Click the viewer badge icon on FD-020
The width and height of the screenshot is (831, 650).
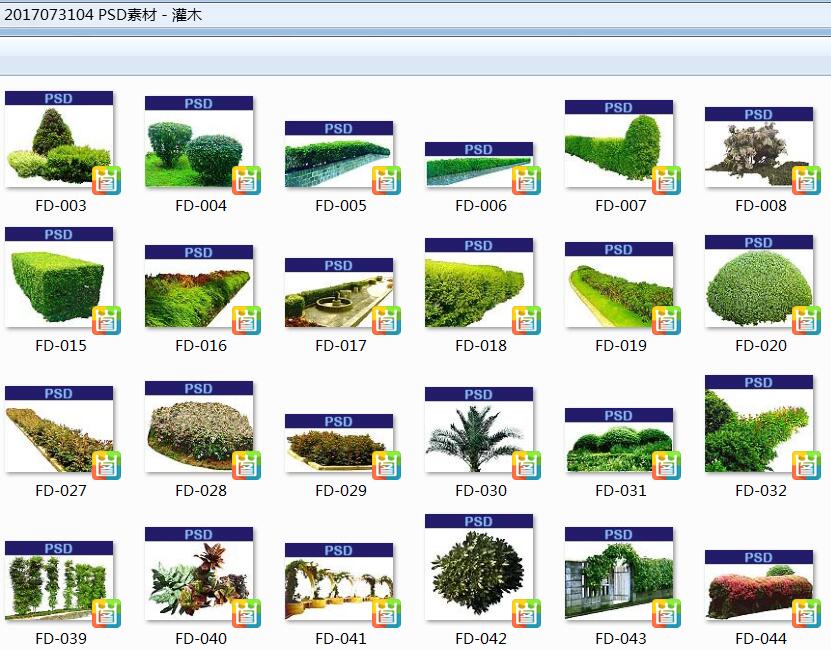806,320
